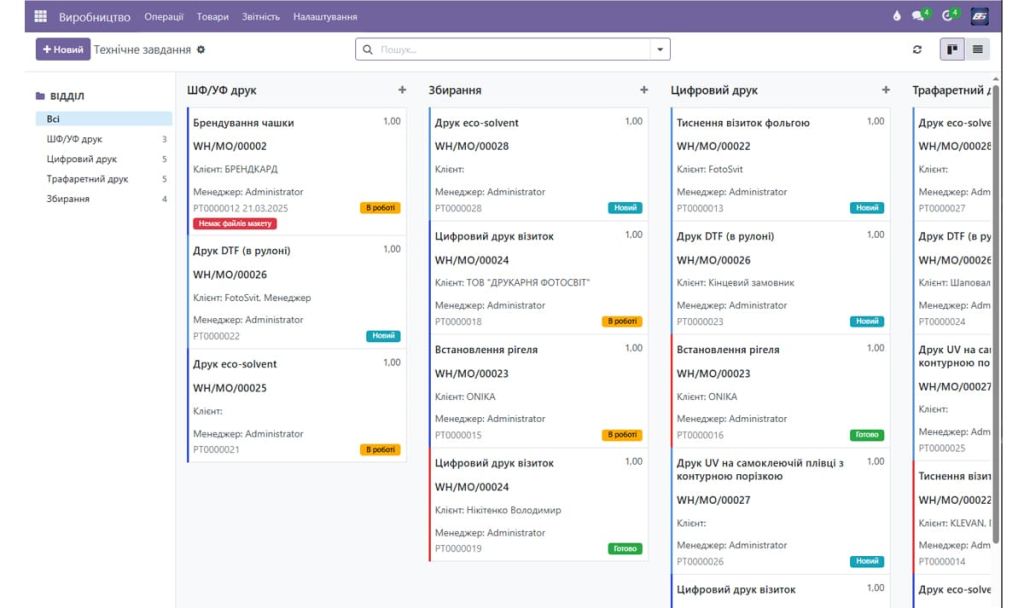Screen dimensions: 1024x608
Task: Select Всі in department filter
Action: coord(54,119)
